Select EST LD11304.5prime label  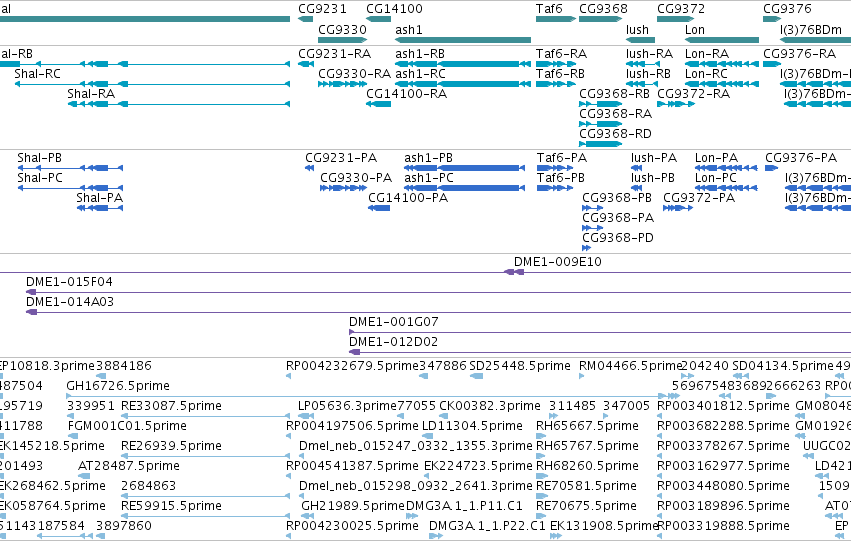tap(472, 427)
